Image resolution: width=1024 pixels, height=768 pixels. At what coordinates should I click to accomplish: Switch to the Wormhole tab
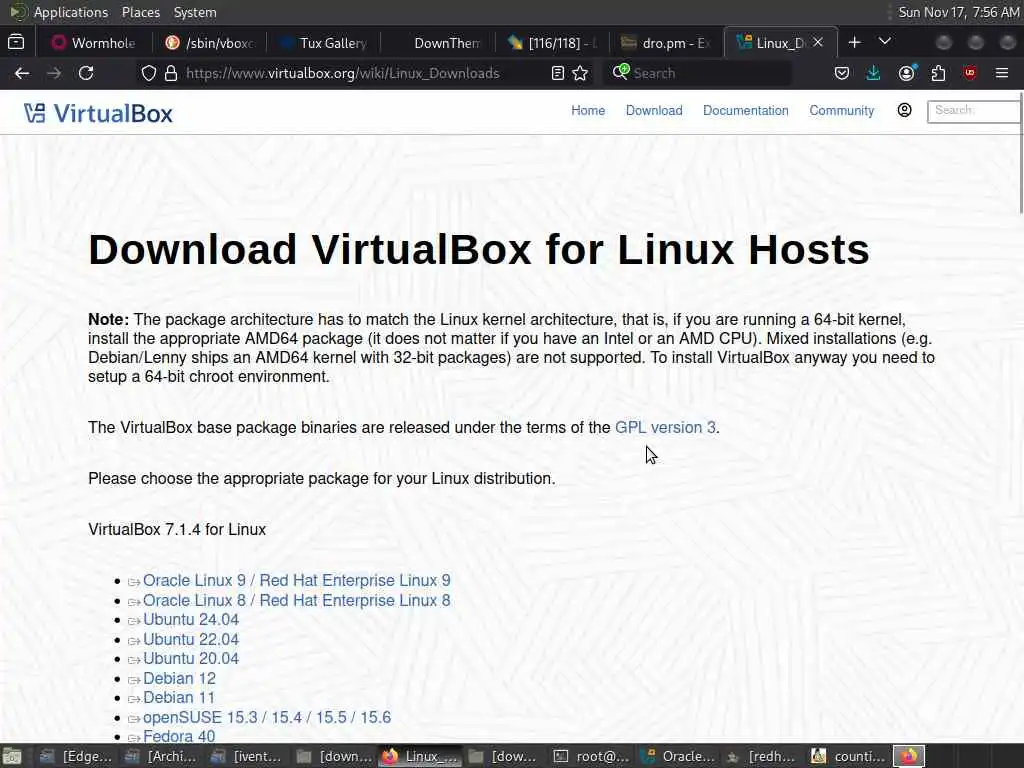pos(93,43)
